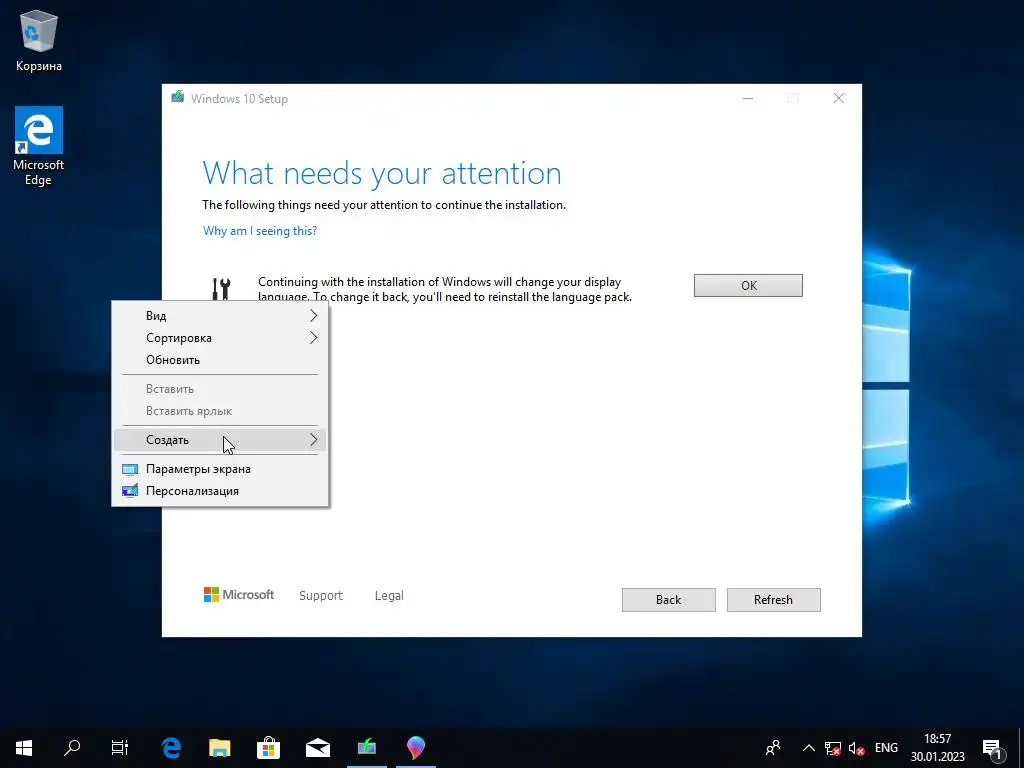Open File Explorer from the taskbar
The height and width of the screenshot is (768, 1024).
click(220, 747)
